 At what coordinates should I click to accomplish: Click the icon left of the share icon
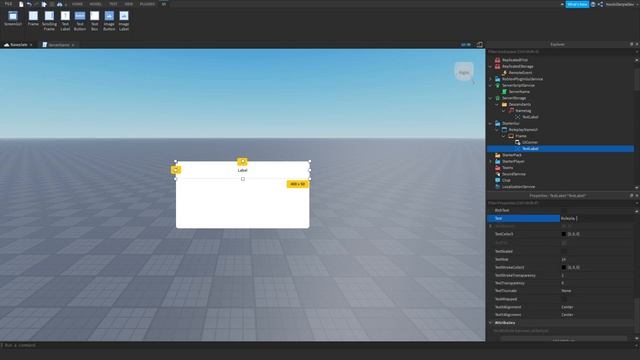[593, 4]
